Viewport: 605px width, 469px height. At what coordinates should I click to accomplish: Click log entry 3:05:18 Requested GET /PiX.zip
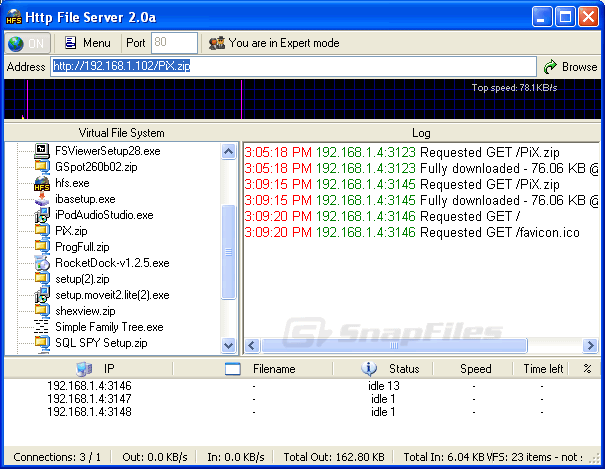coord(402,152)
